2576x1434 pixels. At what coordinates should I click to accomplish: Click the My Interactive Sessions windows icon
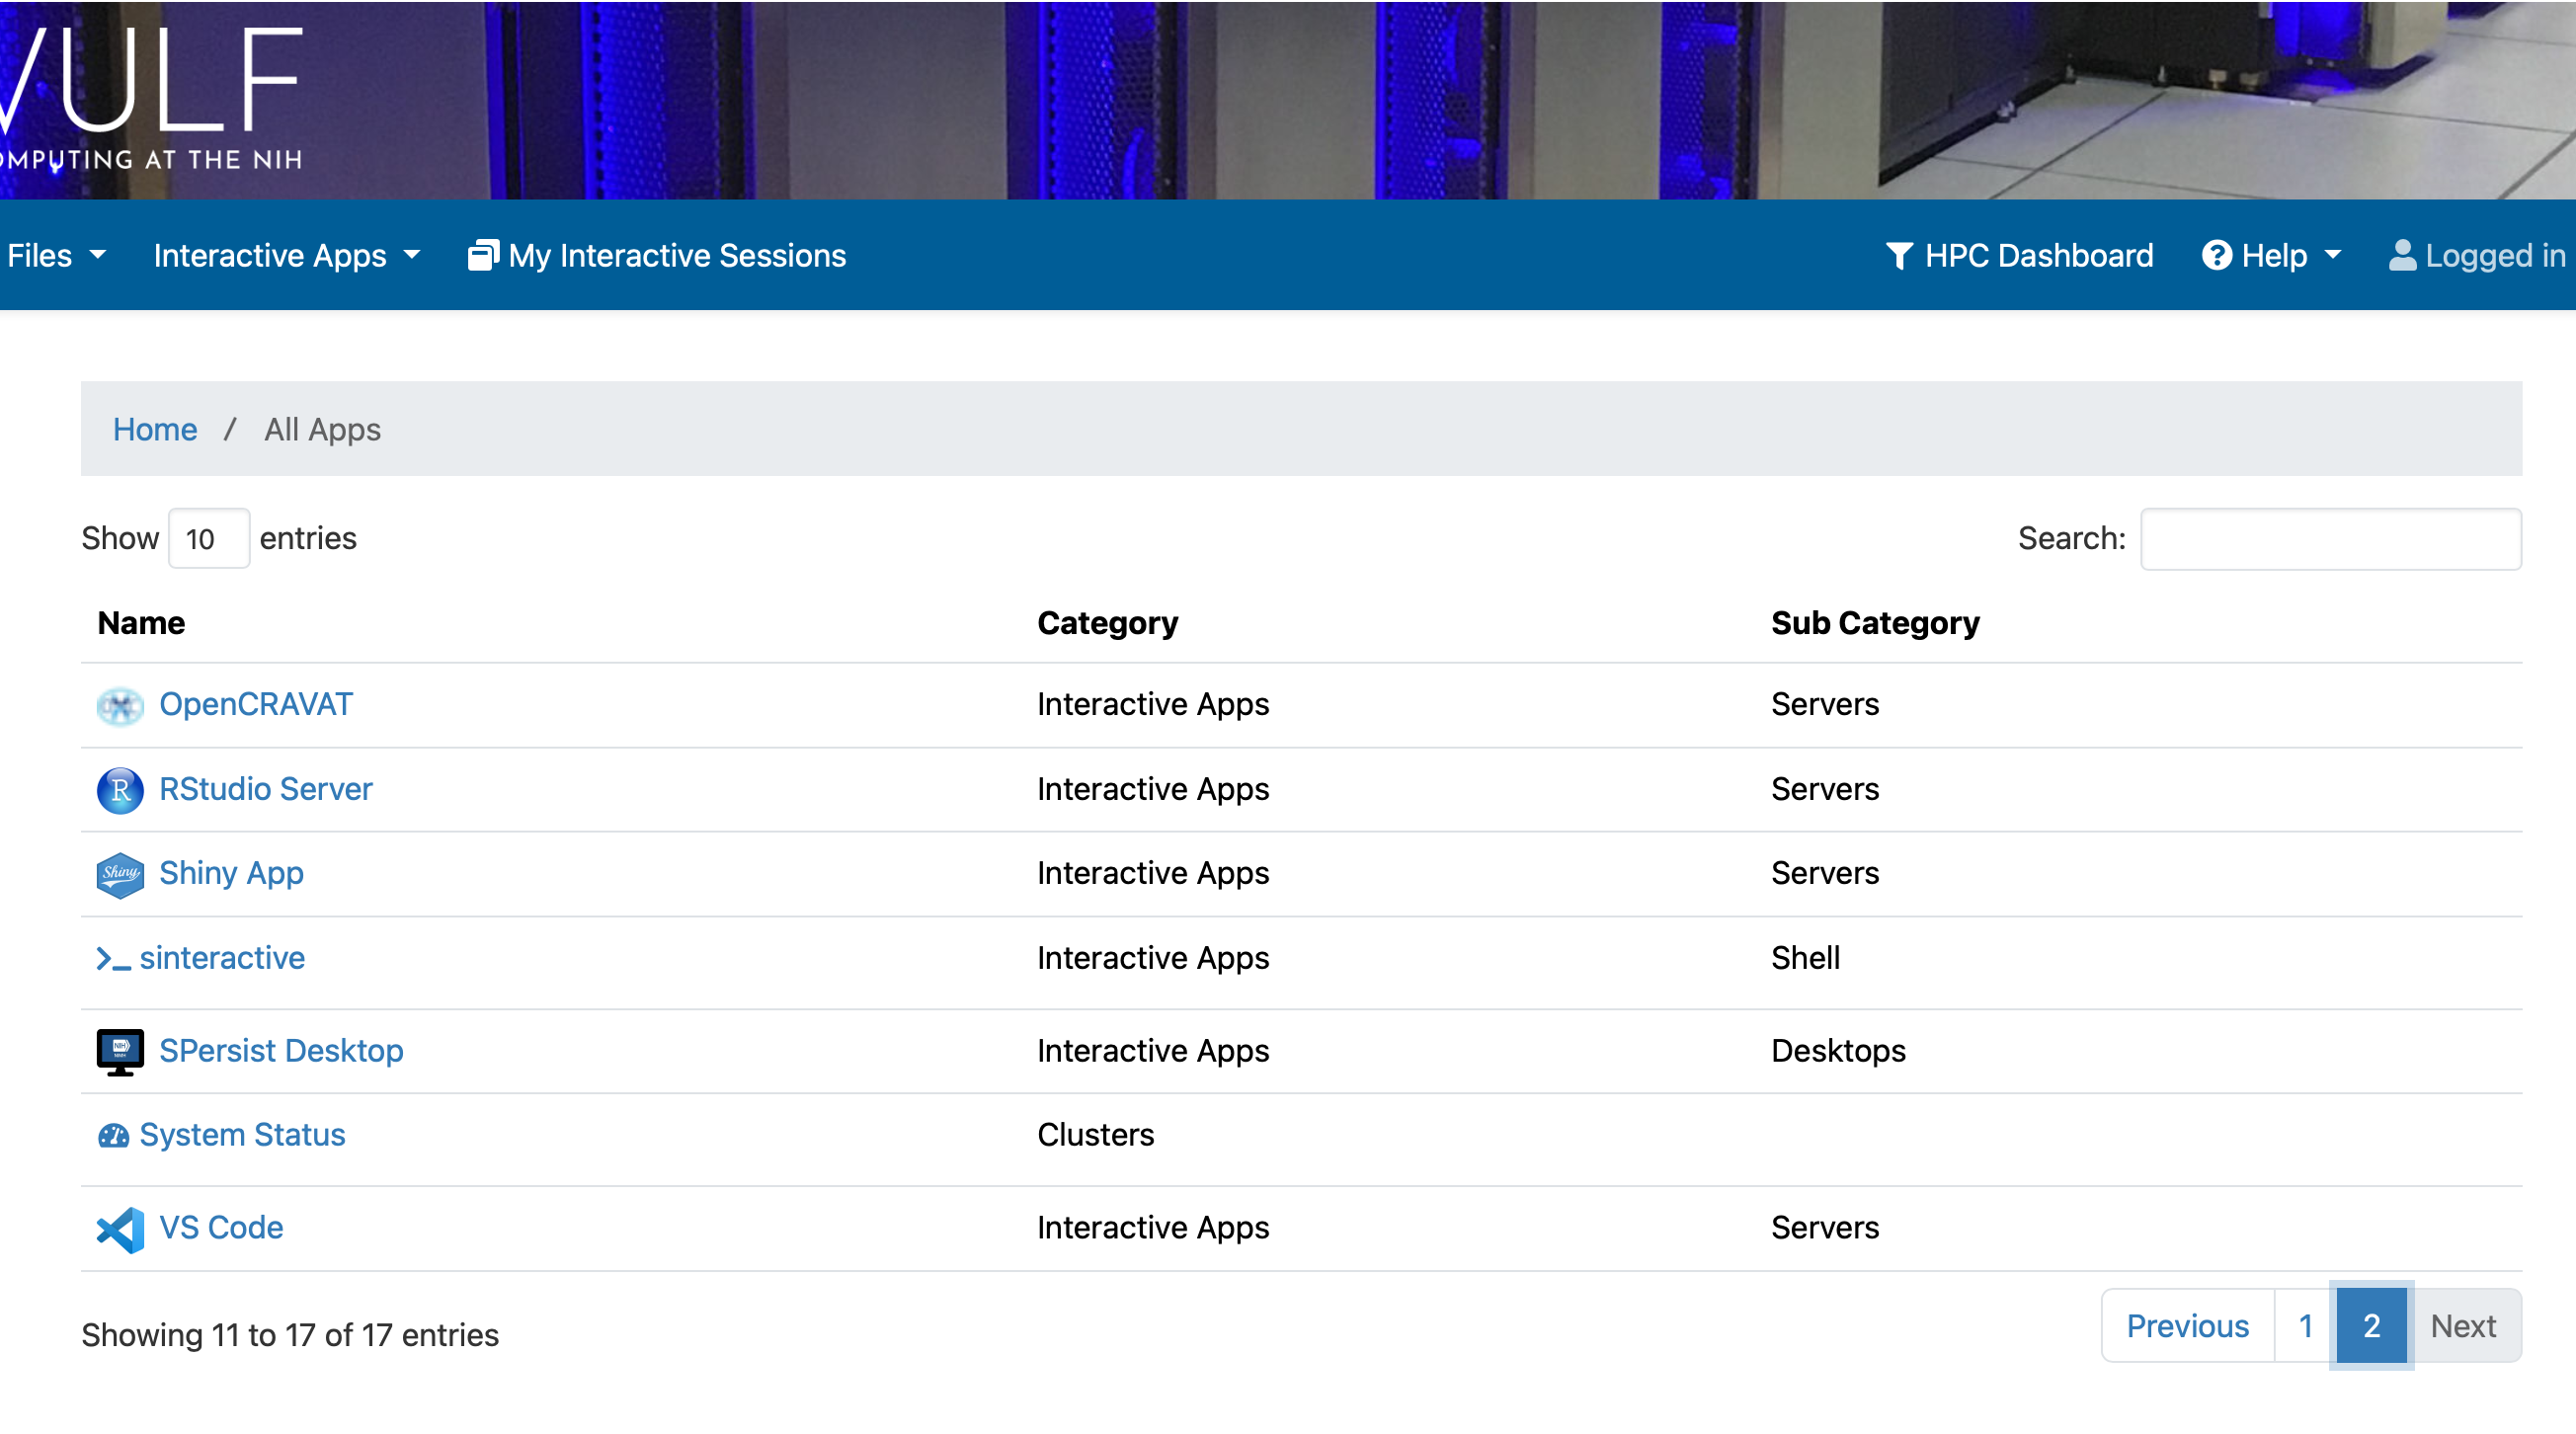click(483, 255)
